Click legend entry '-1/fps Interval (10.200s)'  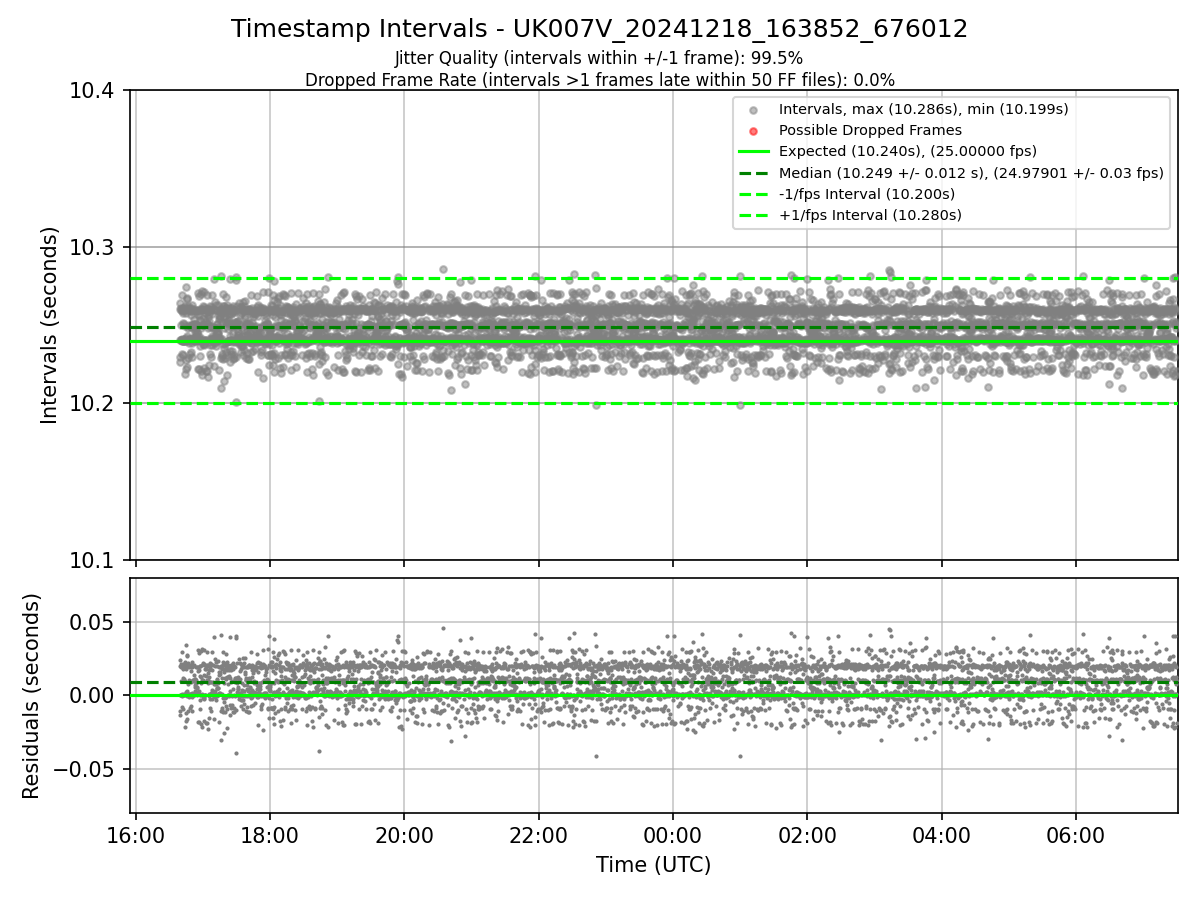coord(866,193)
